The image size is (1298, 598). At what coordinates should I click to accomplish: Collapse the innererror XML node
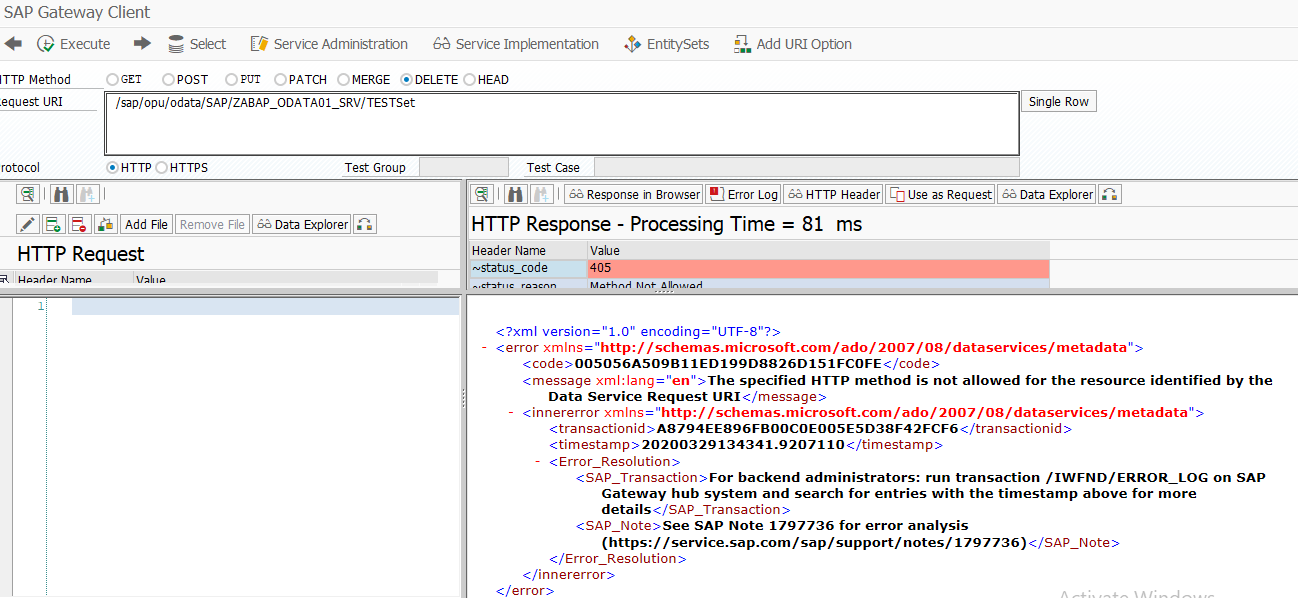511,412
